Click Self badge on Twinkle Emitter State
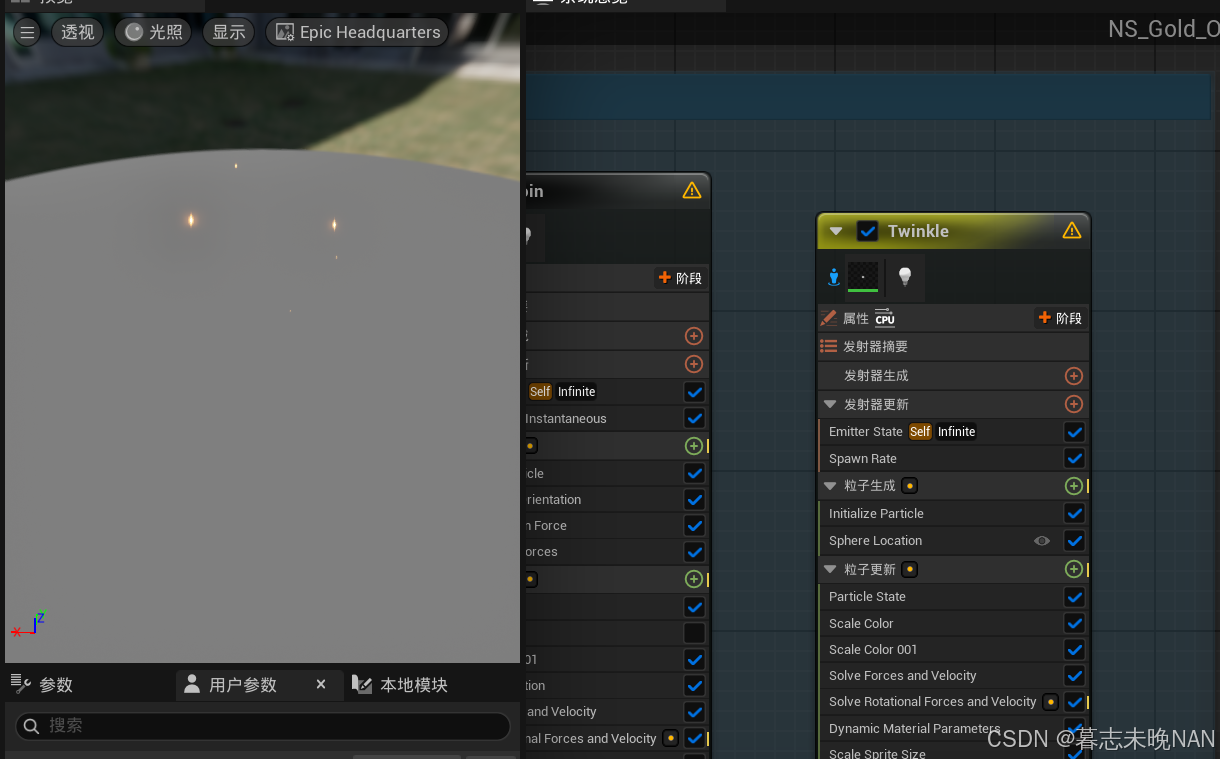Screen dimensions: 1220x759 click(920, 432)
